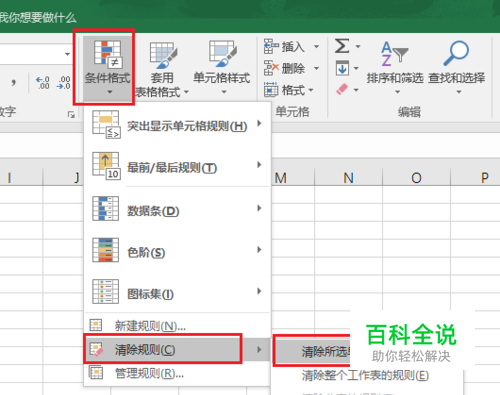The height and width of the screenshot is (395, 500).
Task: Click the Clear eraser icon
Action: (342, 89)
